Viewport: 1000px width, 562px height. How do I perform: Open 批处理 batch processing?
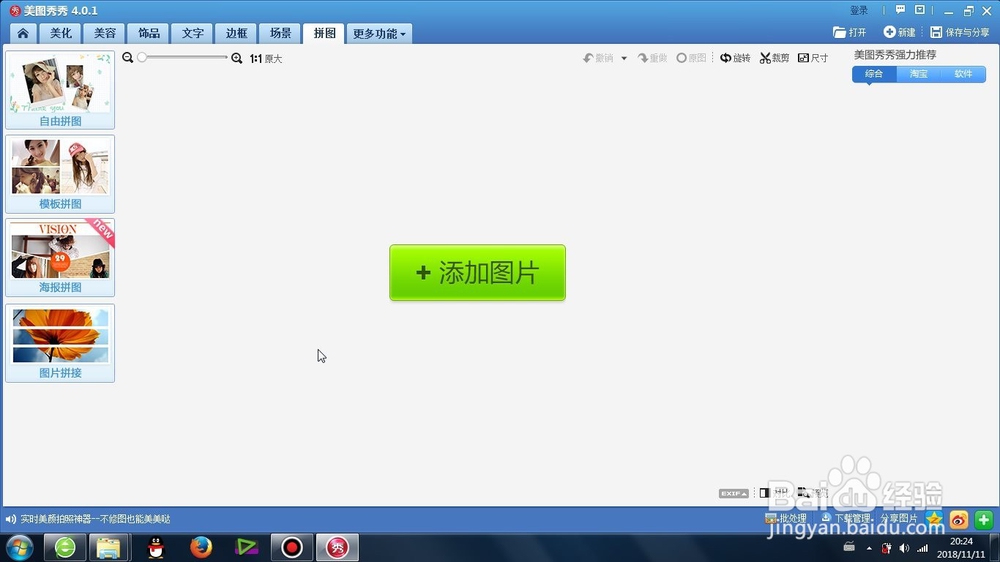(786, 519)
